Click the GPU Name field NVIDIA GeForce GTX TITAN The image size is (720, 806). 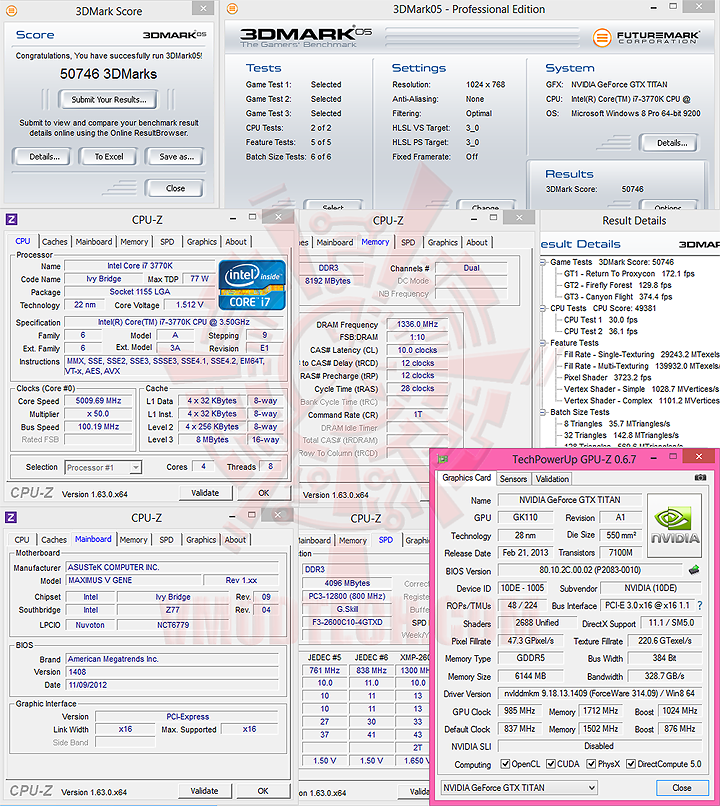click(x=569, y=500)
